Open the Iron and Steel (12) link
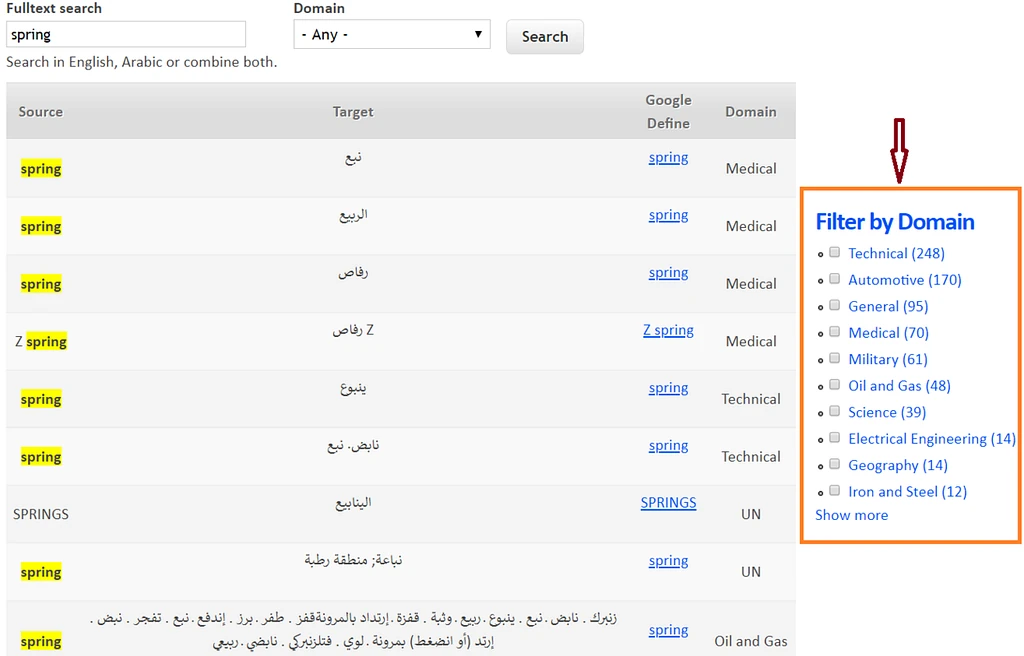 907,492
